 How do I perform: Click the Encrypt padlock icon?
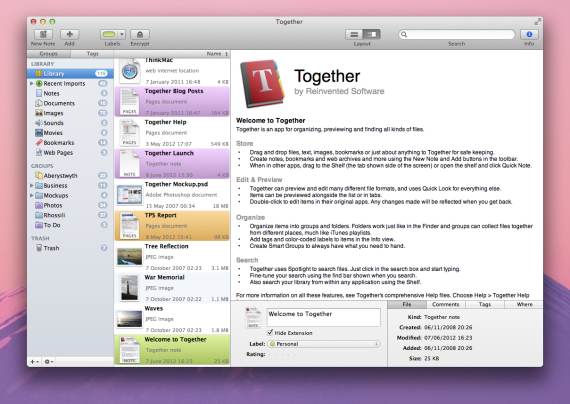[x=140, y=35]
